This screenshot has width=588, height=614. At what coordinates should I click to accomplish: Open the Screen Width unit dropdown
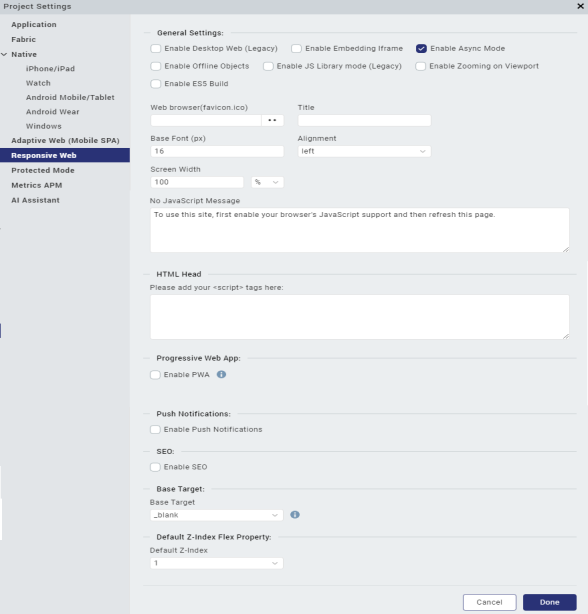click(267, 182)
